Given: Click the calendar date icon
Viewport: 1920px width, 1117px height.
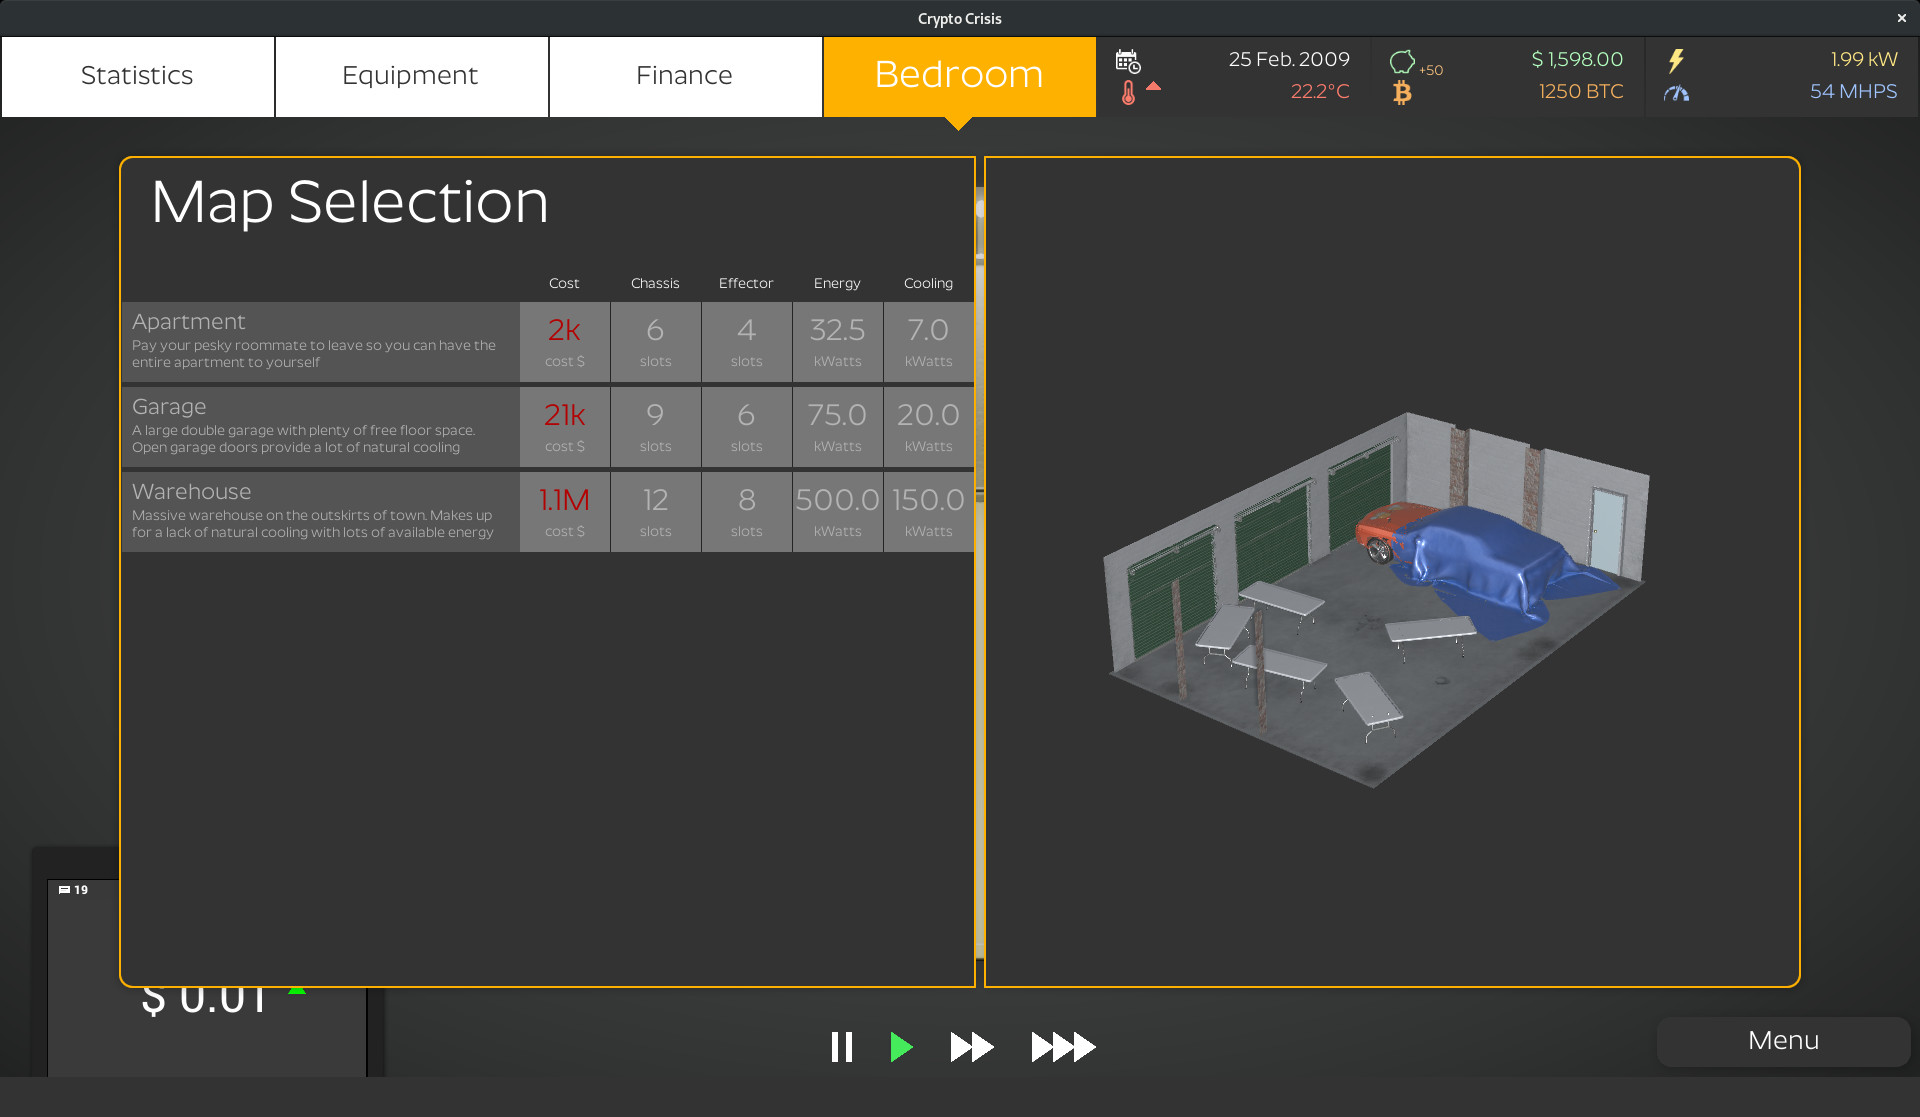Looking at the screenshot, I should (1130, 60).
